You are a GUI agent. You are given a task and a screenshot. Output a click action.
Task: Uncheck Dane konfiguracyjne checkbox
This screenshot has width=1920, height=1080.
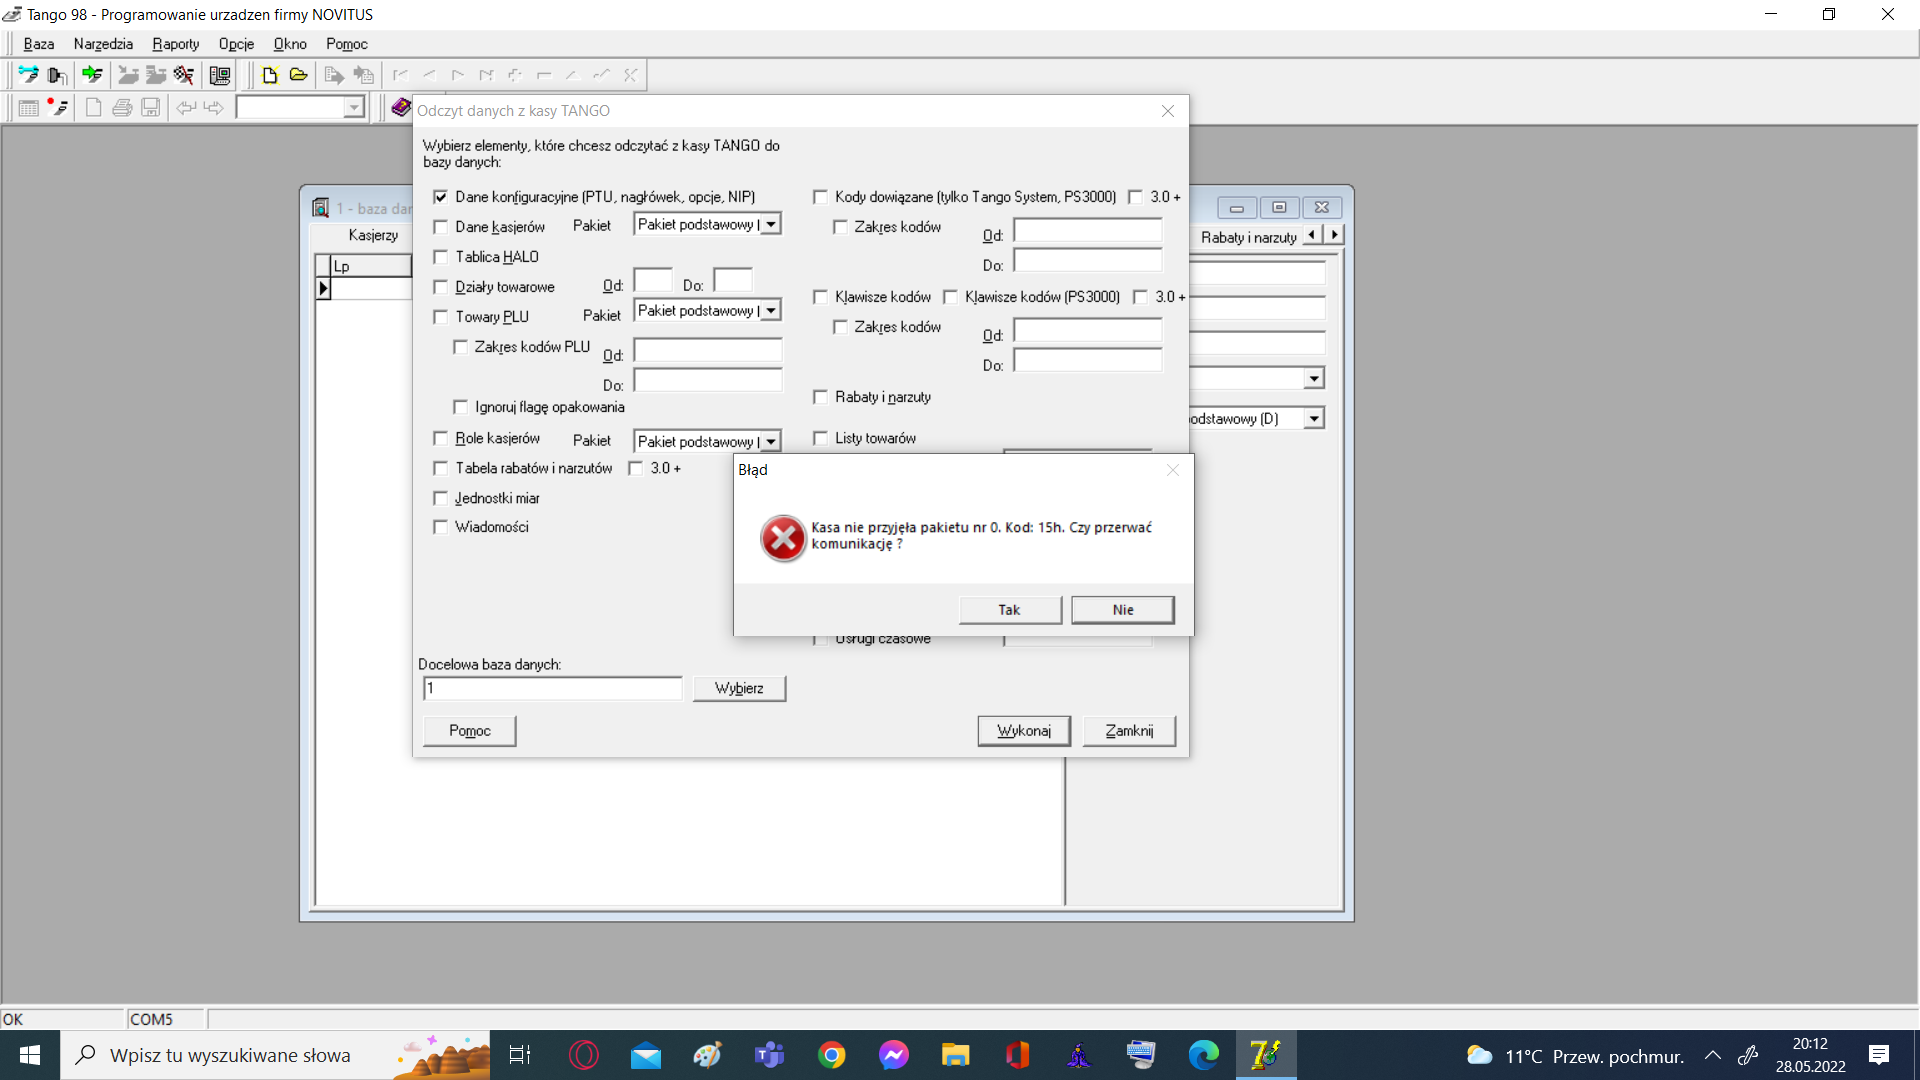click(441, 197)
